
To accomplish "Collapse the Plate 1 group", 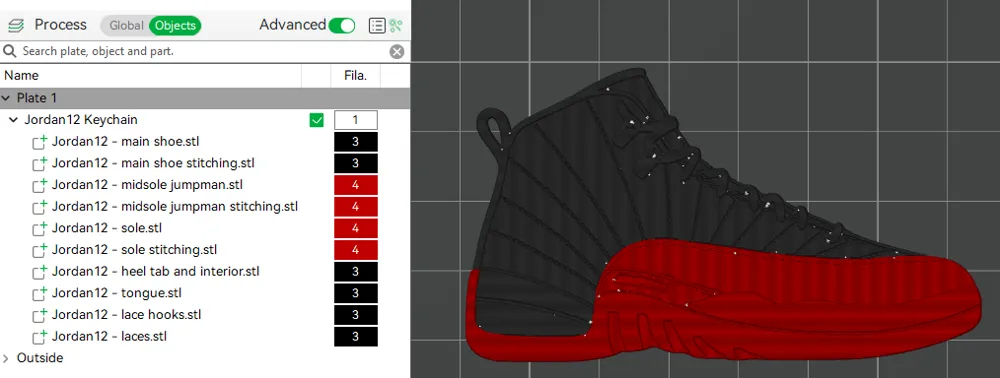I will (x=6, y=98).
